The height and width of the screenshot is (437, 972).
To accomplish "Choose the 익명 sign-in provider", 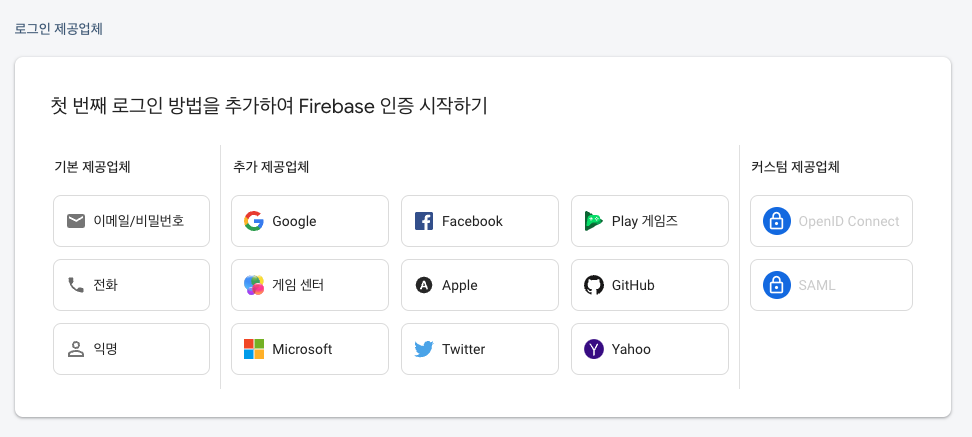I will point(131,349).
